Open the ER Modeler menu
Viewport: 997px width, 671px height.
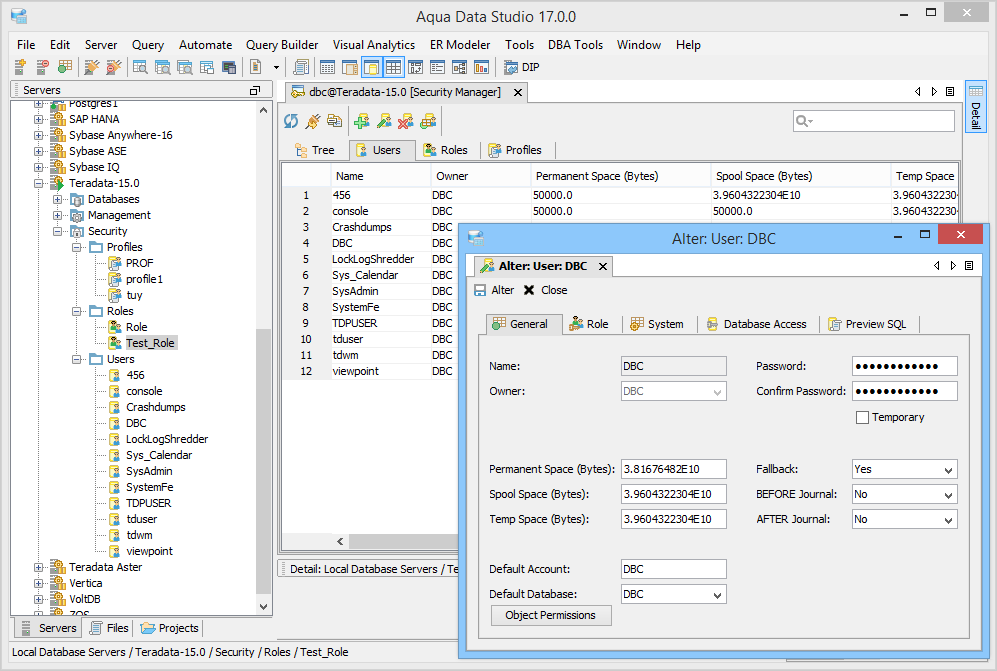460,45
